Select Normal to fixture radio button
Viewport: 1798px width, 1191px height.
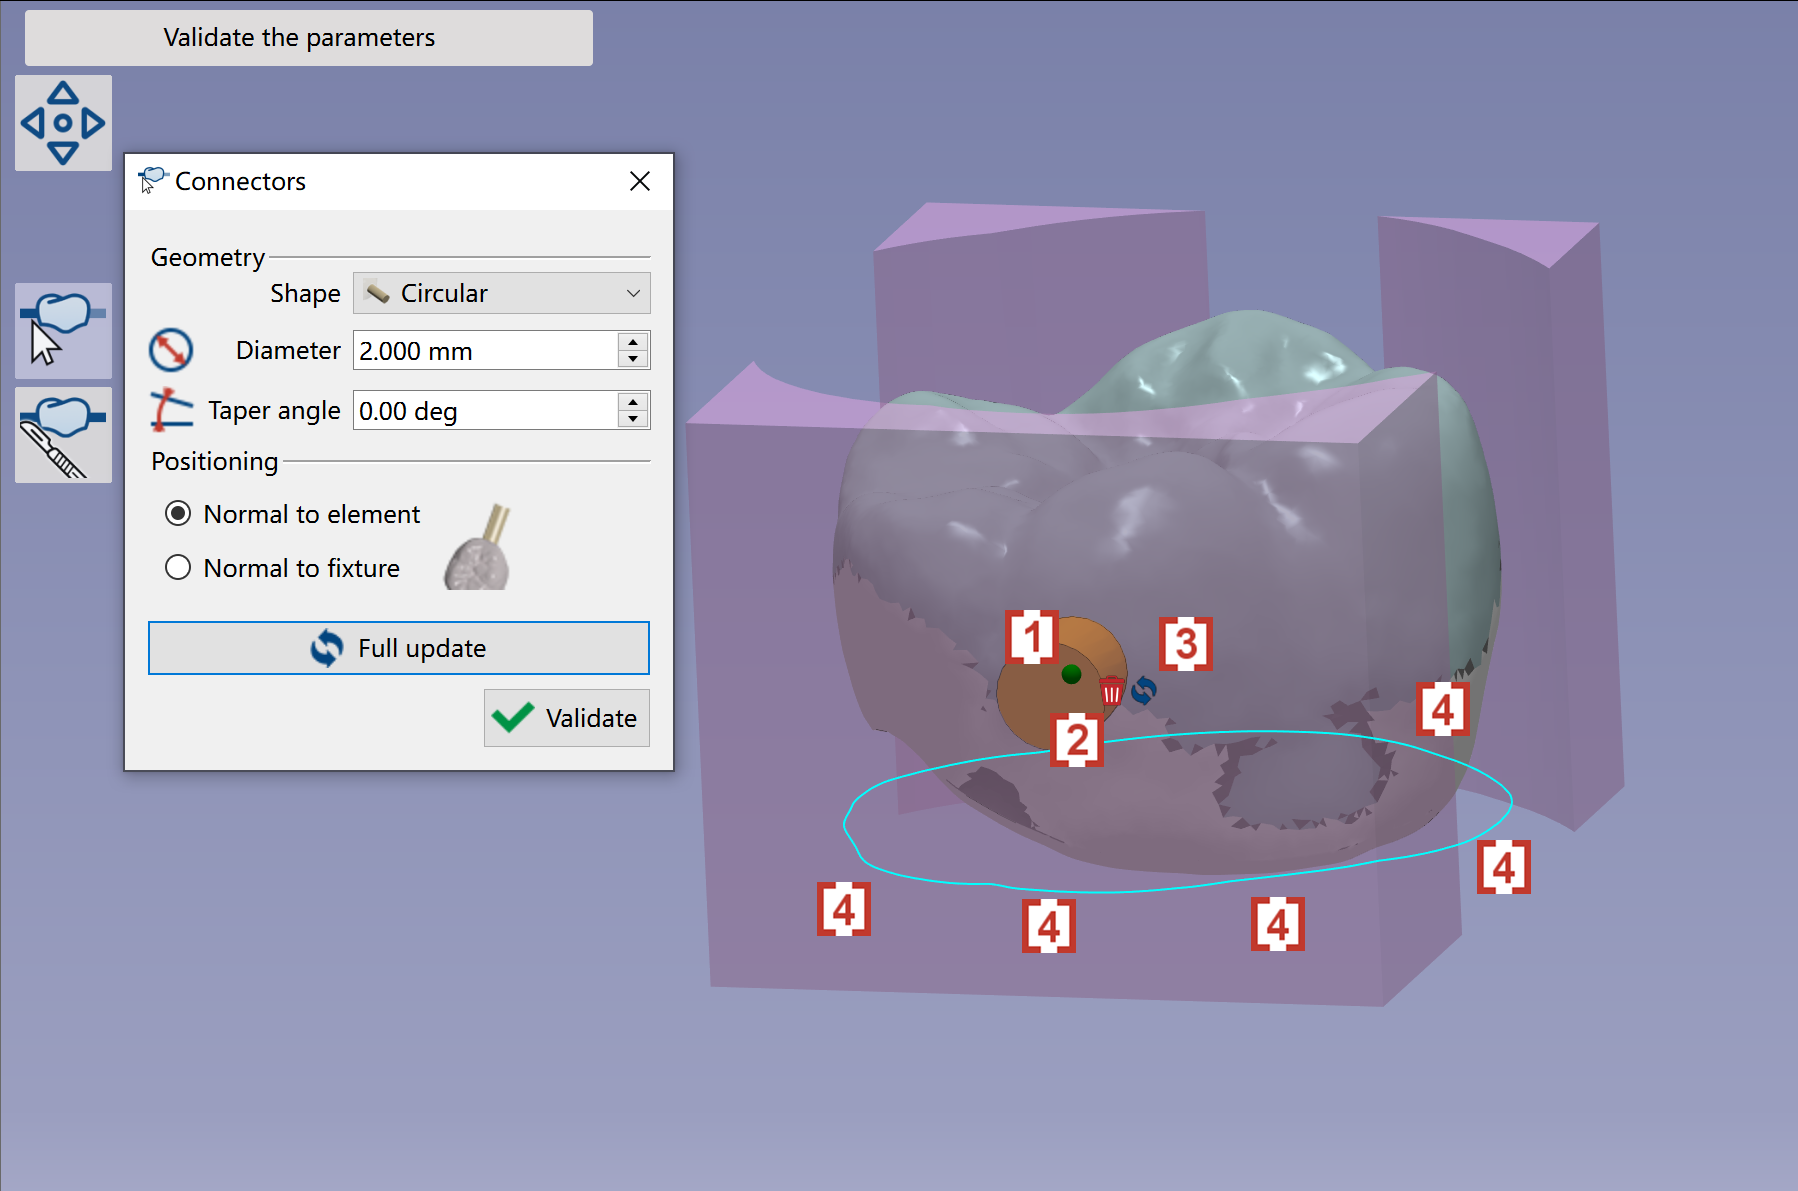[x=178, y=568]
